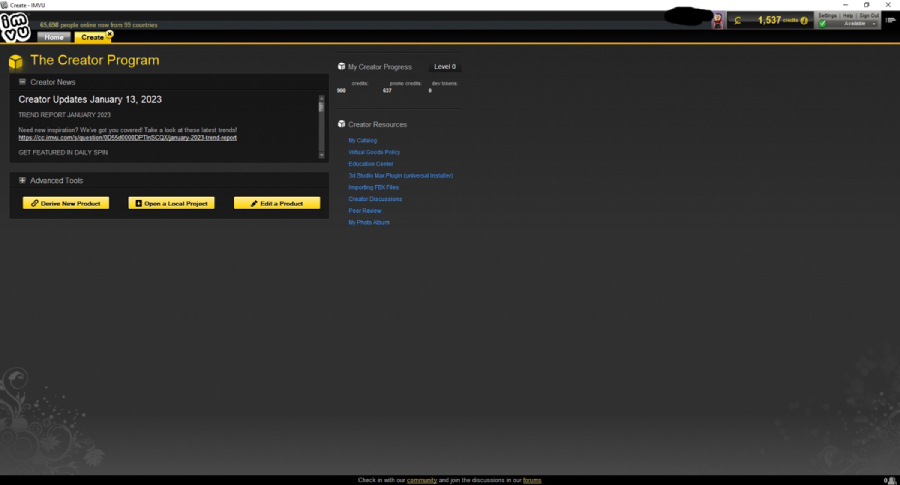Click the IMVU logo icon

(15, 28)
